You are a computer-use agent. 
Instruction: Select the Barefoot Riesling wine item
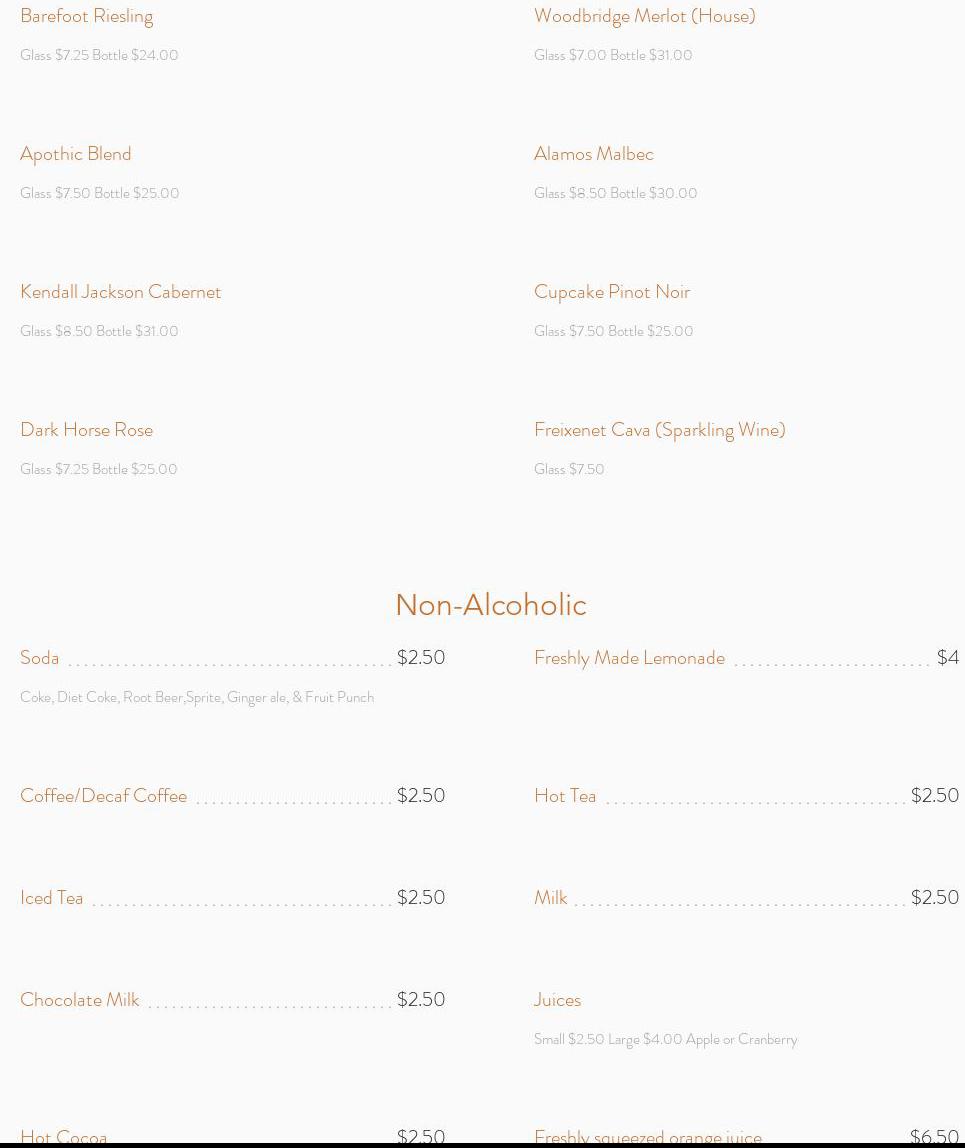[86, 16]
